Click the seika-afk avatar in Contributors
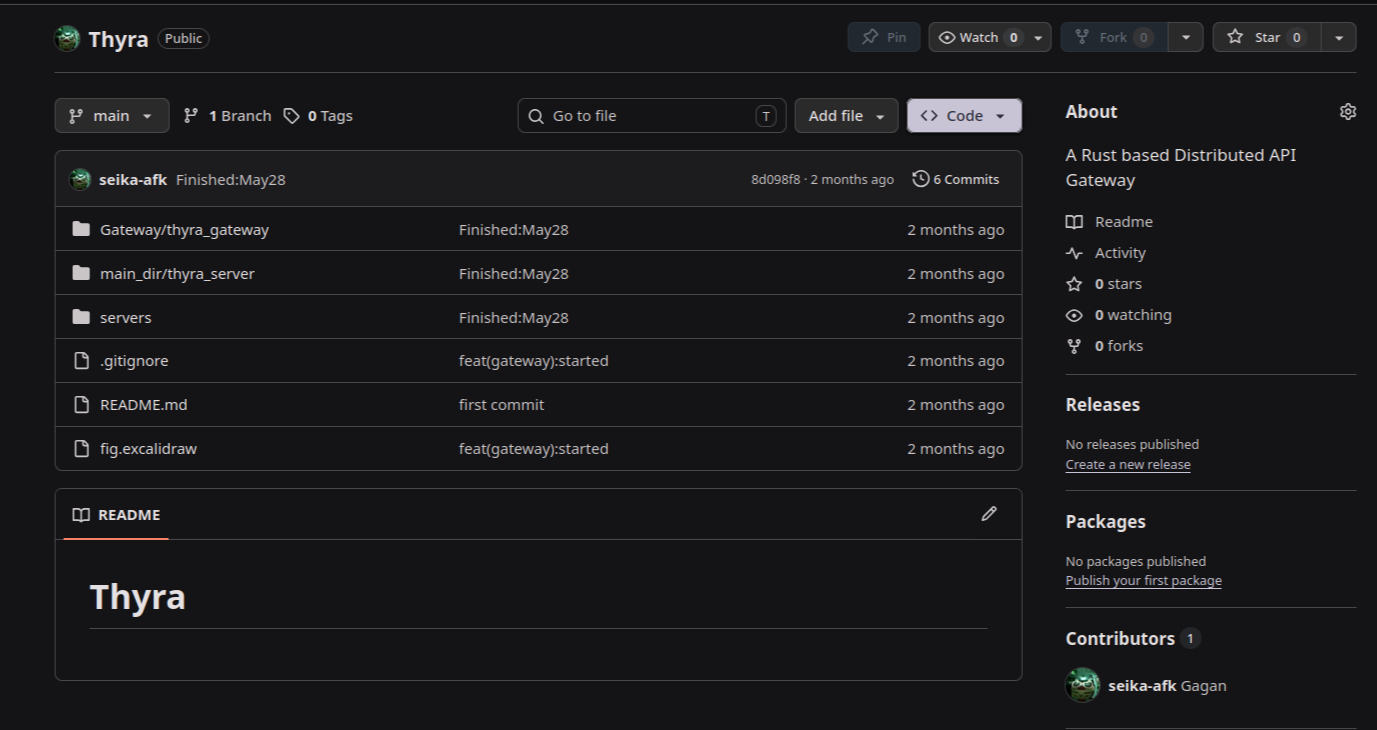 (1083, 685)
